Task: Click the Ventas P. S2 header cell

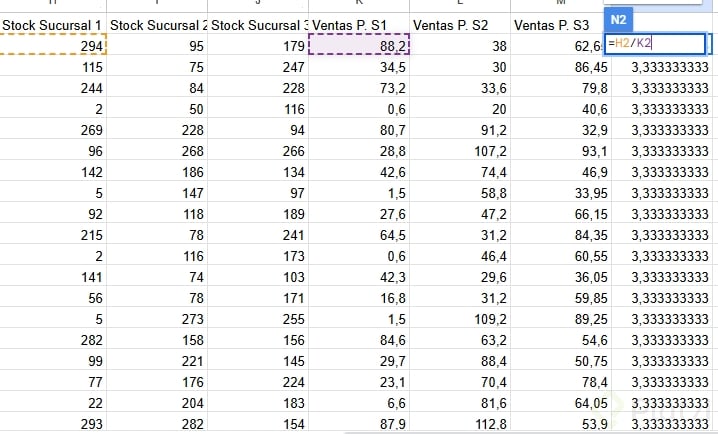Action: (x=460, y=23)
